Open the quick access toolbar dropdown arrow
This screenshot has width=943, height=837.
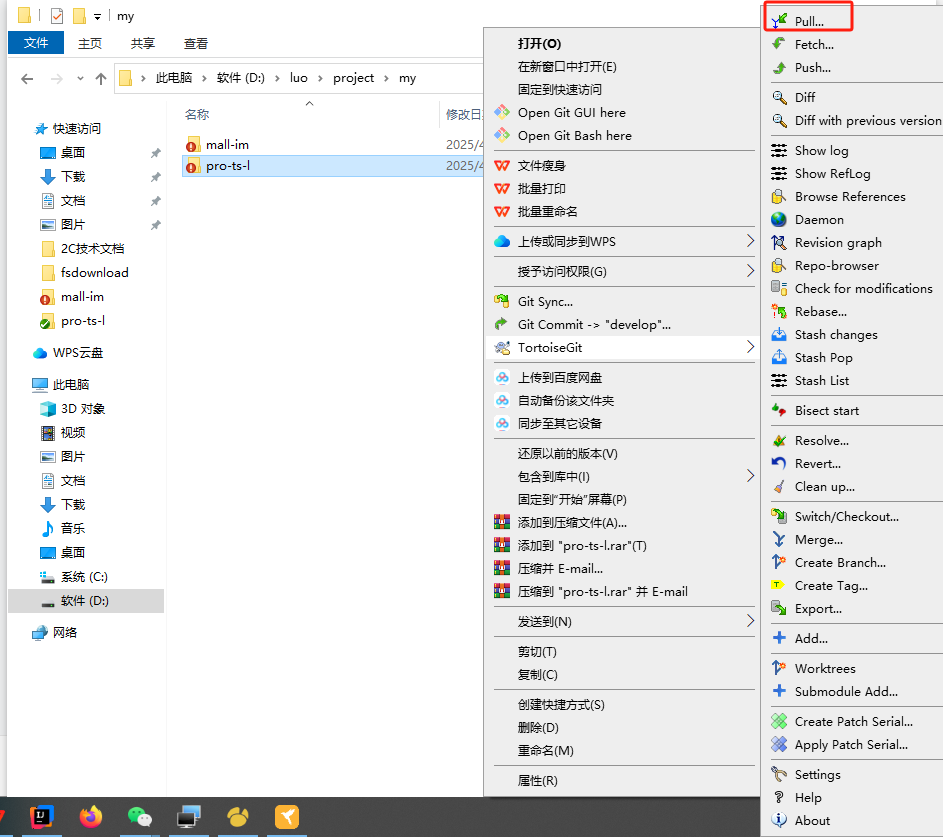point(97,17)
